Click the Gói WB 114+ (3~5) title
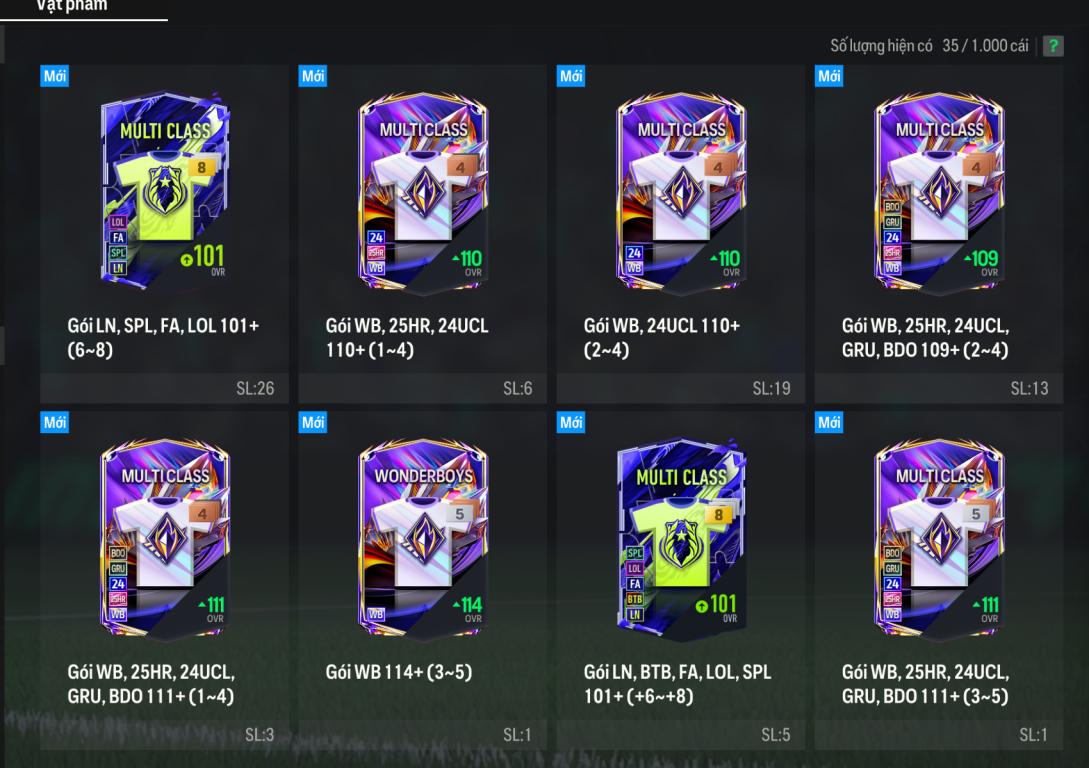Screen dimensions: 1089x768 pyautogui.click(x=399, y=672)
